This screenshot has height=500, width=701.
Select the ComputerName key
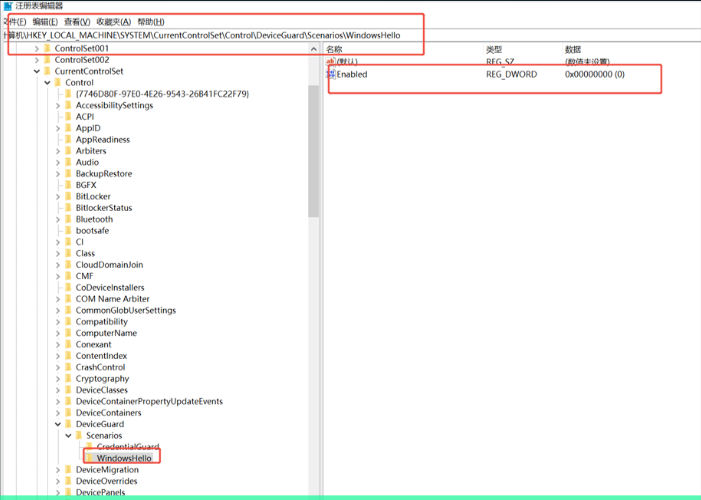coord(106,333)
